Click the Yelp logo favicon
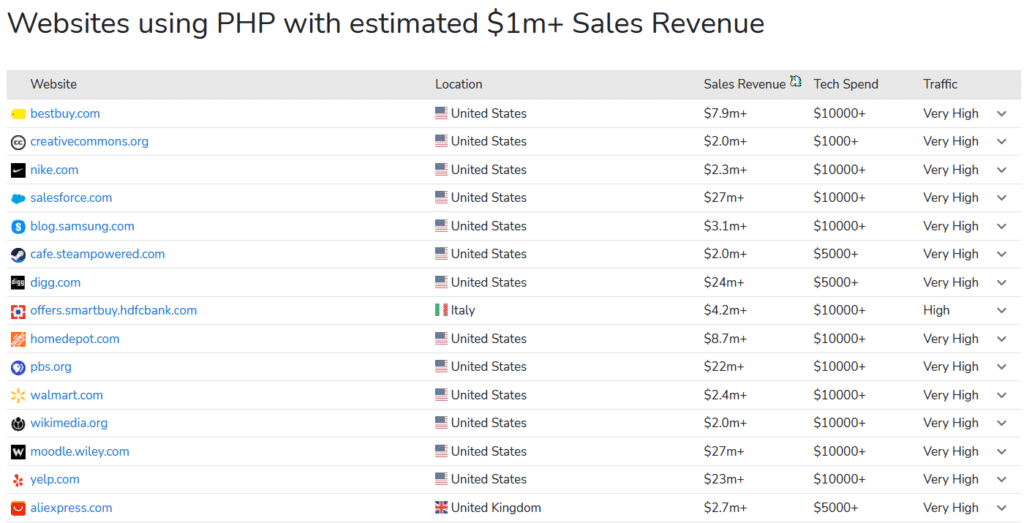Screen dimensions: 1024x523 point(18,480)
